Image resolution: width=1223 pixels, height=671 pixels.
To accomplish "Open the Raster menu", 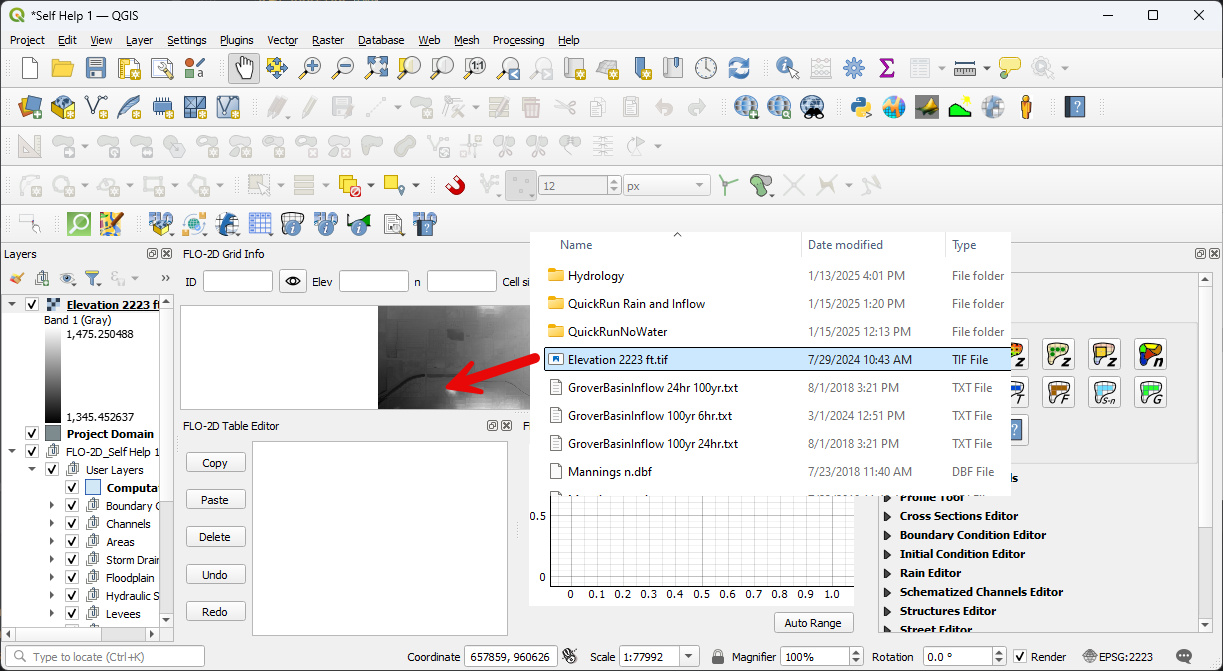I will click(327, 40).
